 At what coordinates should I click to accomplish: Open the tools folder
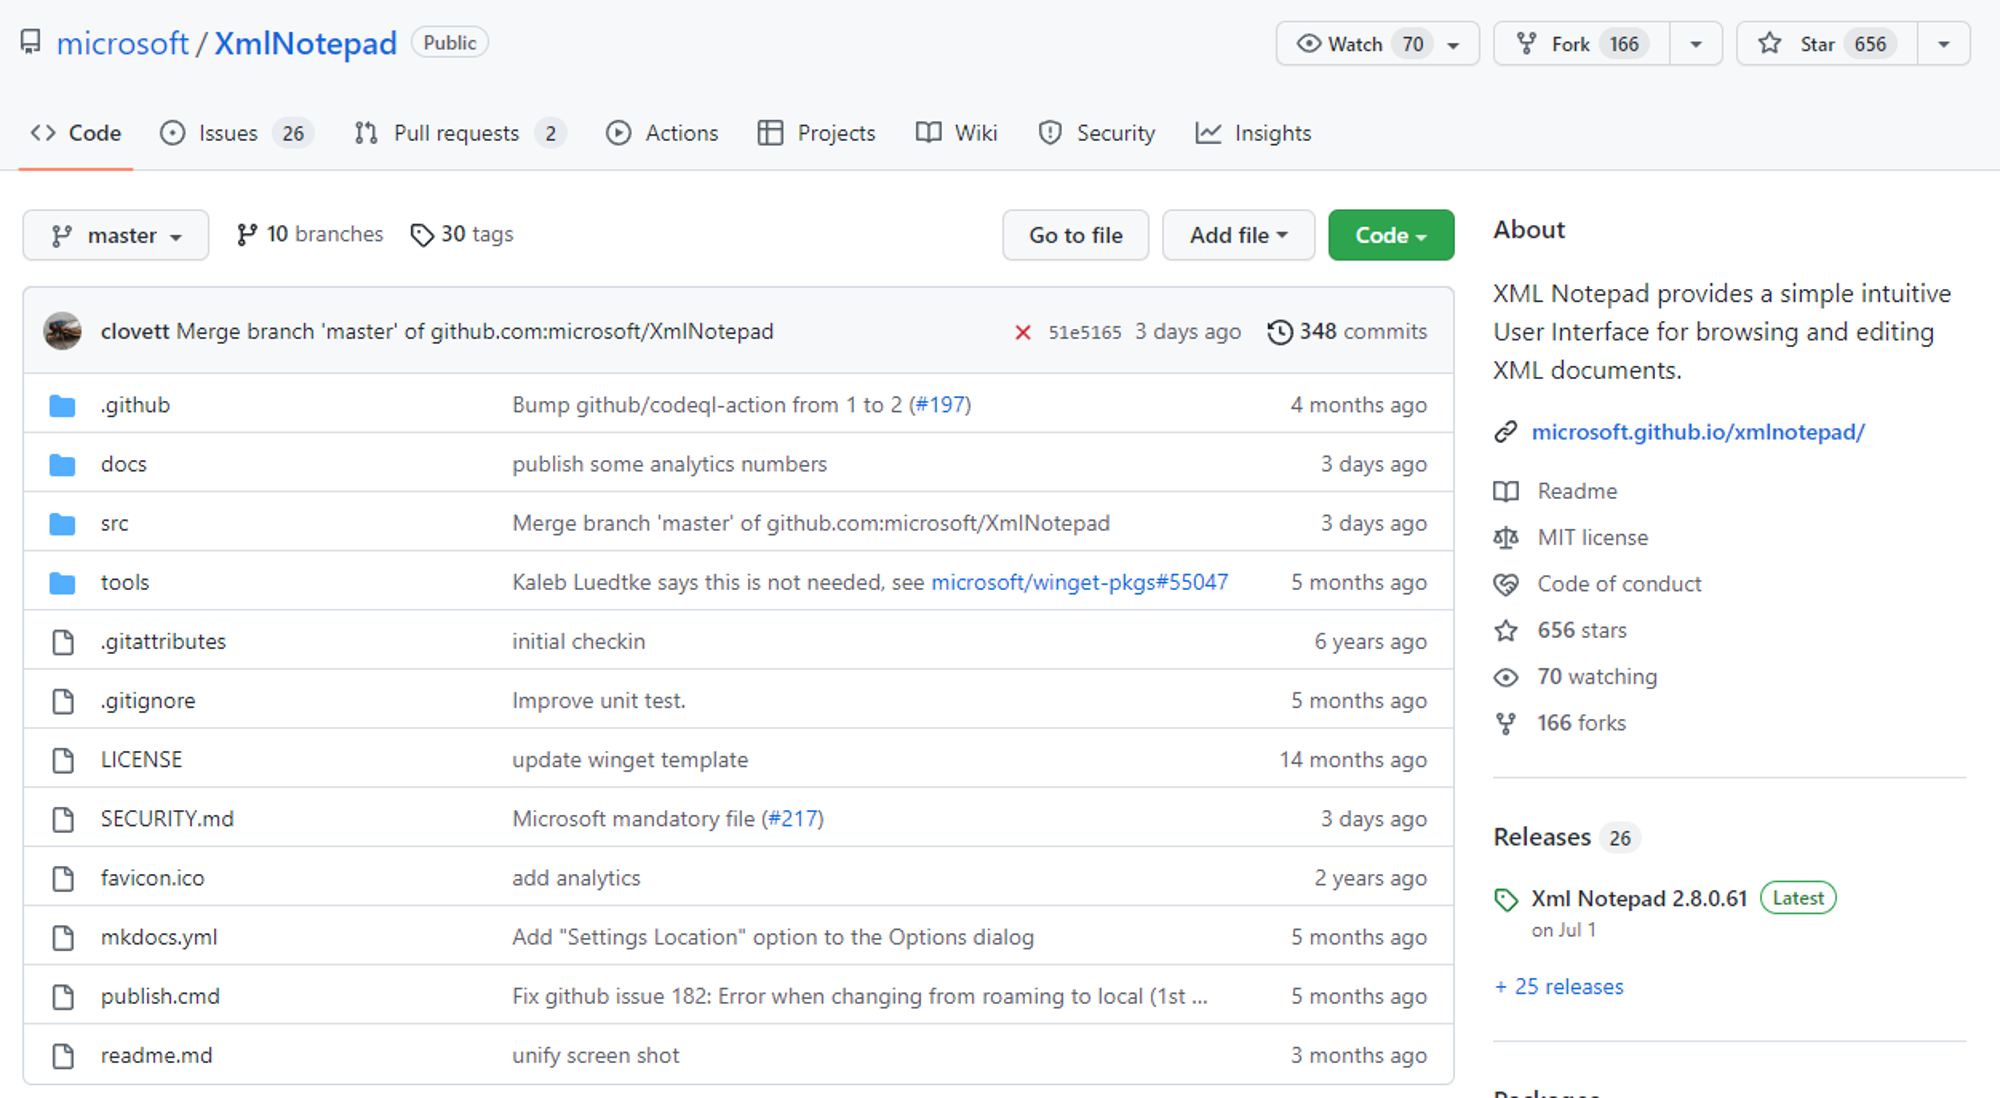pyautogui.click(x=125, y=582)
